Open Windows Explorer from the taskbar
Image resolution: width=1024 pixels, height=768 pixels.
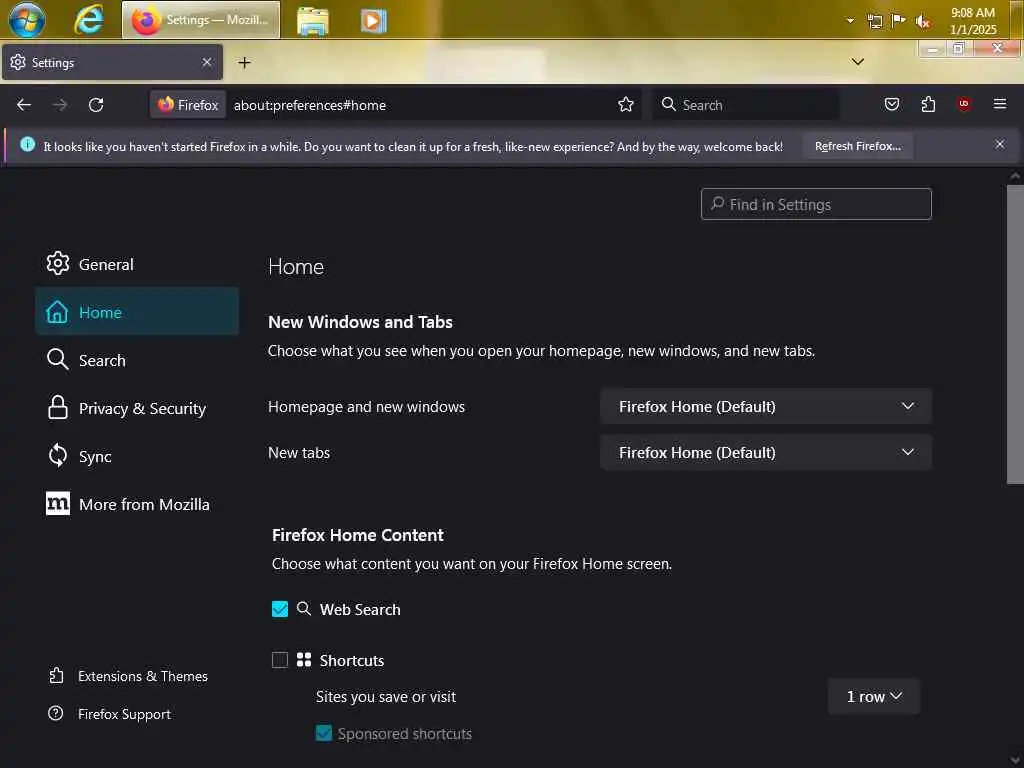click(313, 21)
